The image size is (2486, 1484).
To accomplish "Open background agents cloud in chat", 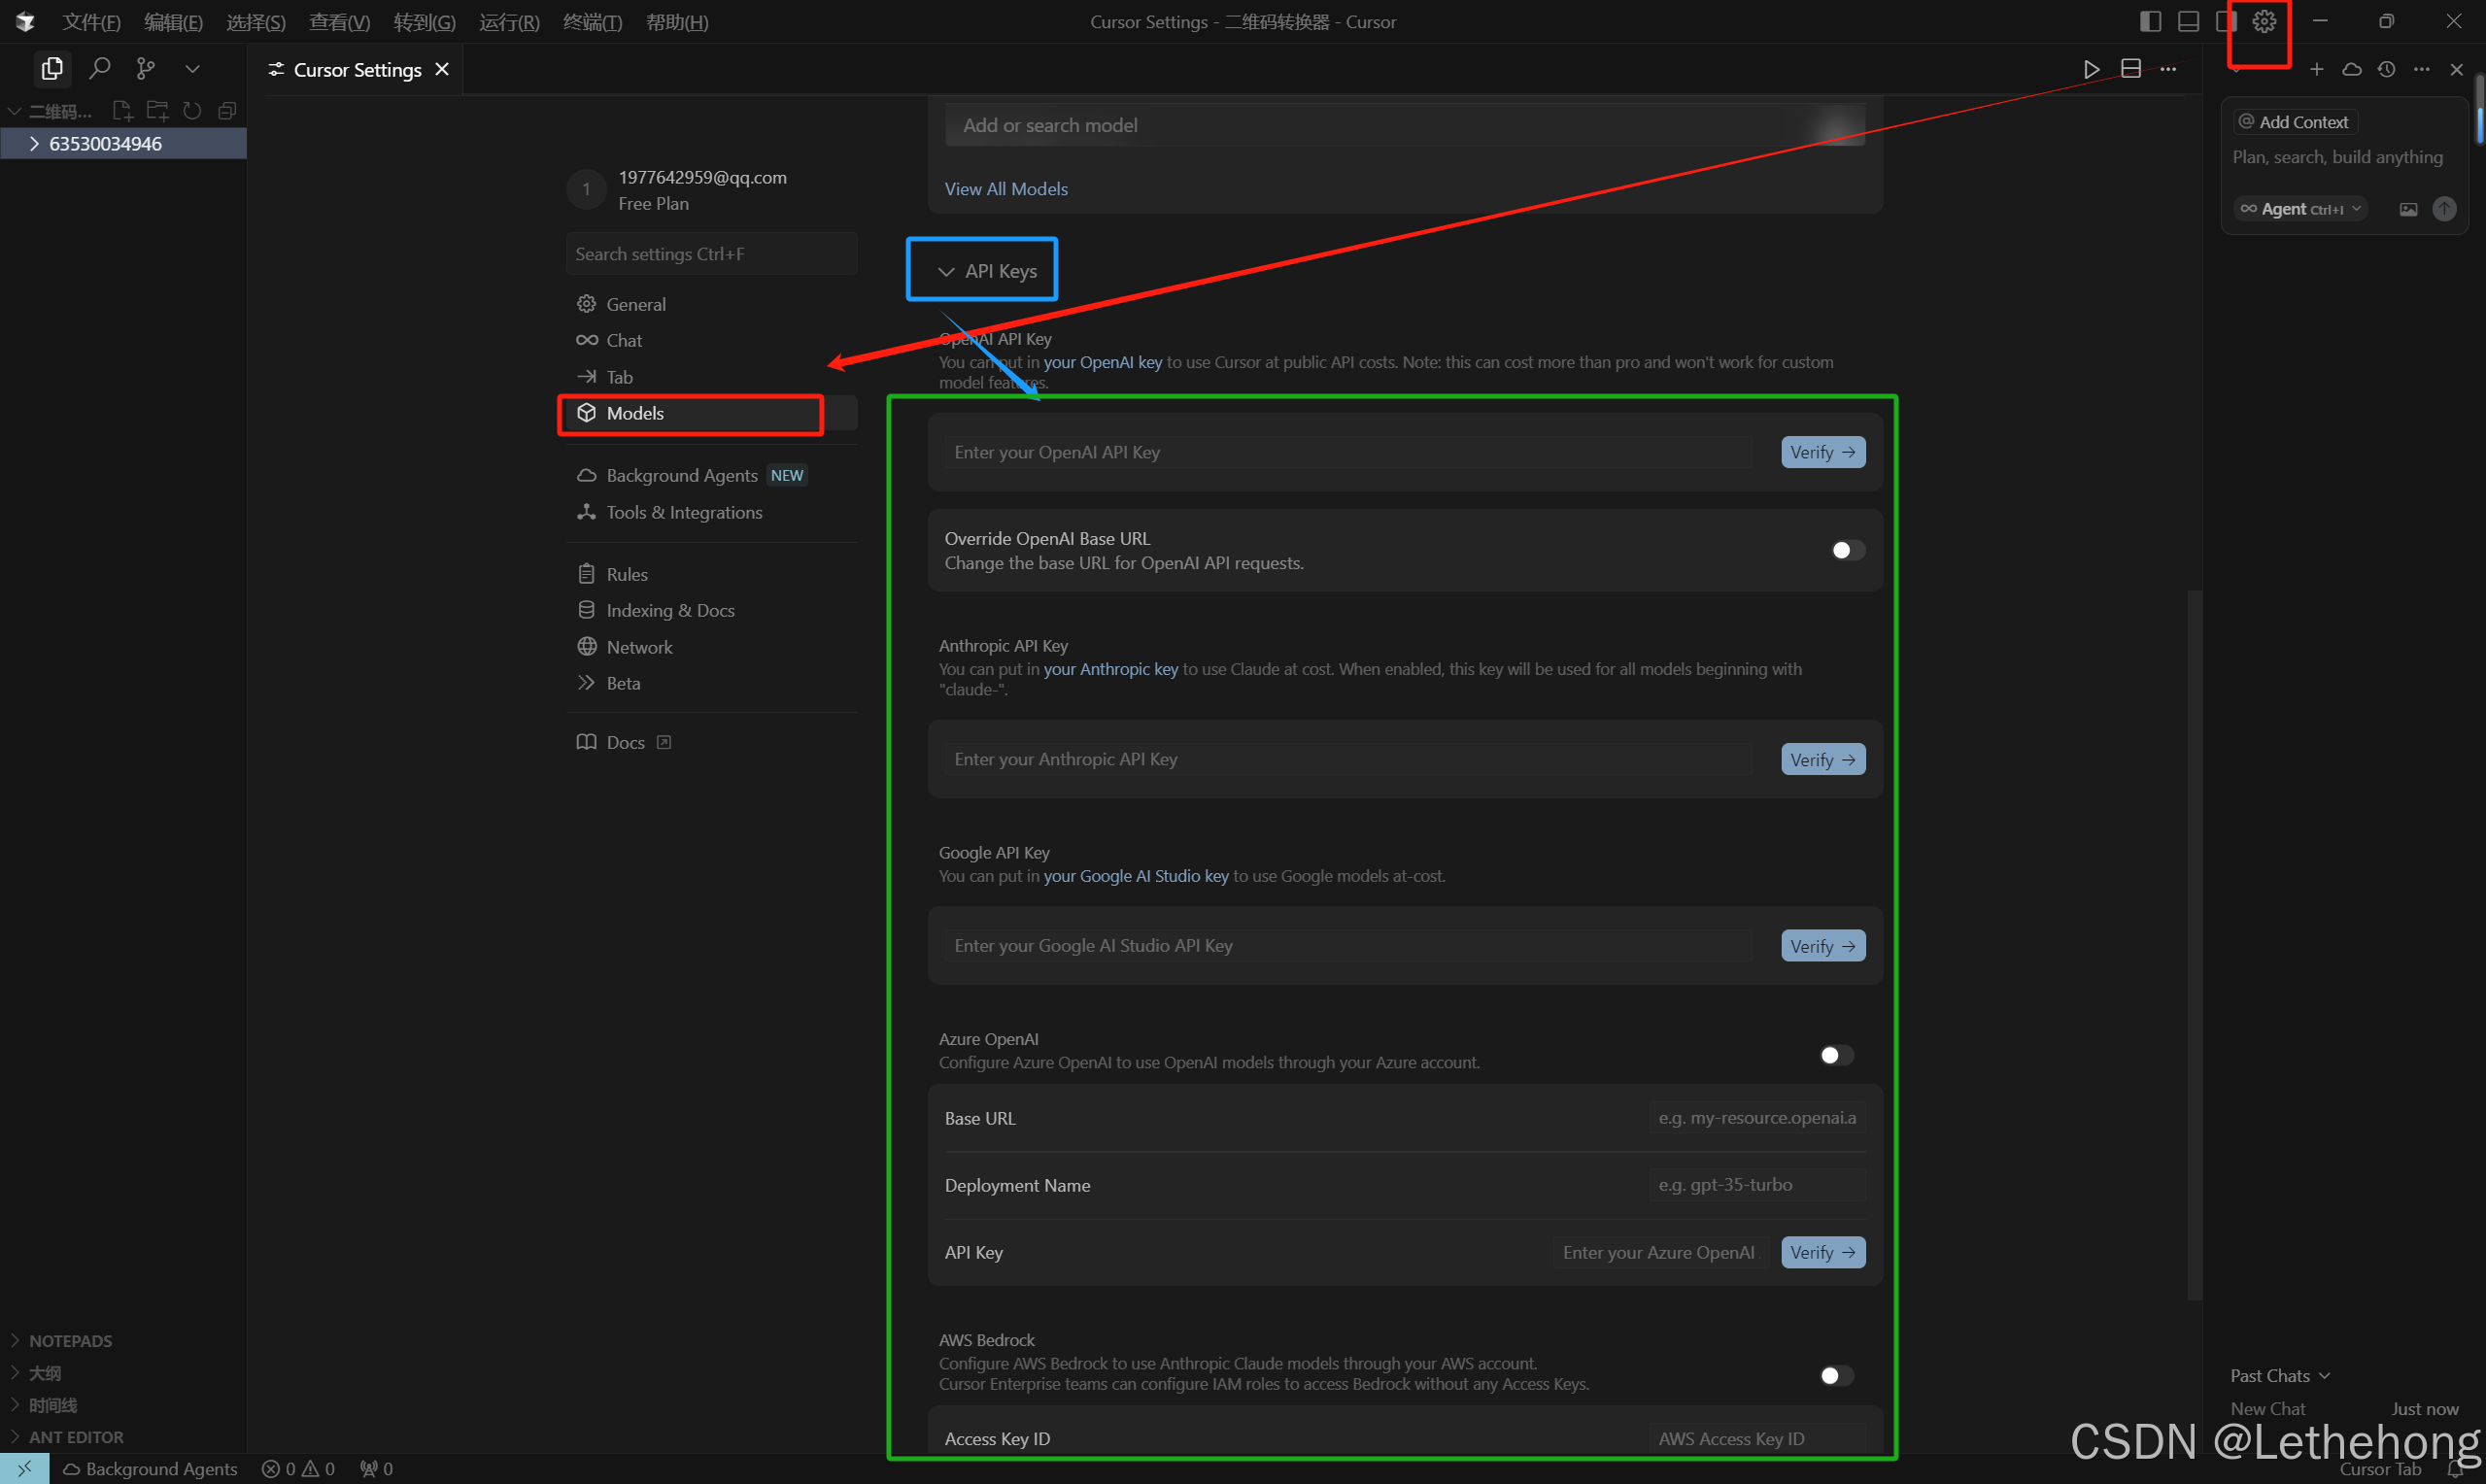I will point(2352,69).
